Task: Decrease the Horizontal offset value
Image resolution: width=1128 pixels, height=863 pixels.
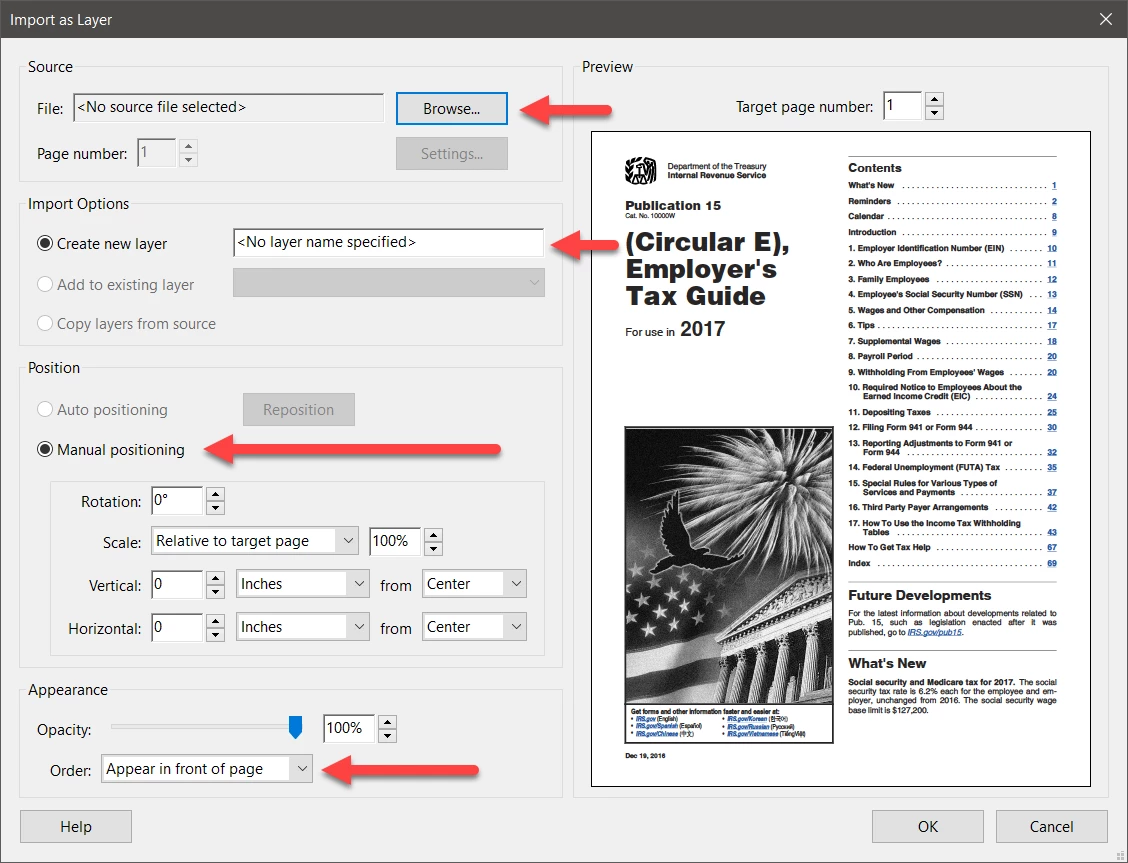Action: (x=216, y=634)
